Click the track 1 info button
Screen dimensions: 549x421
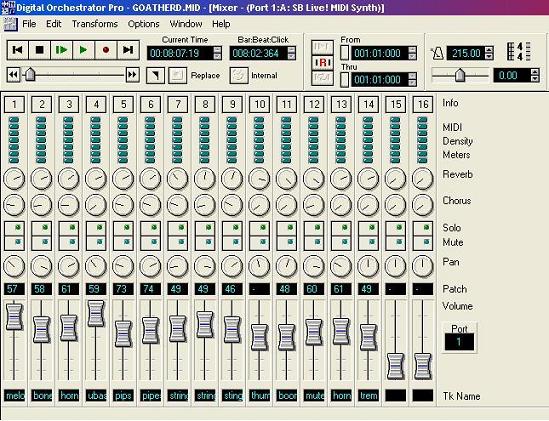[14, 104]
